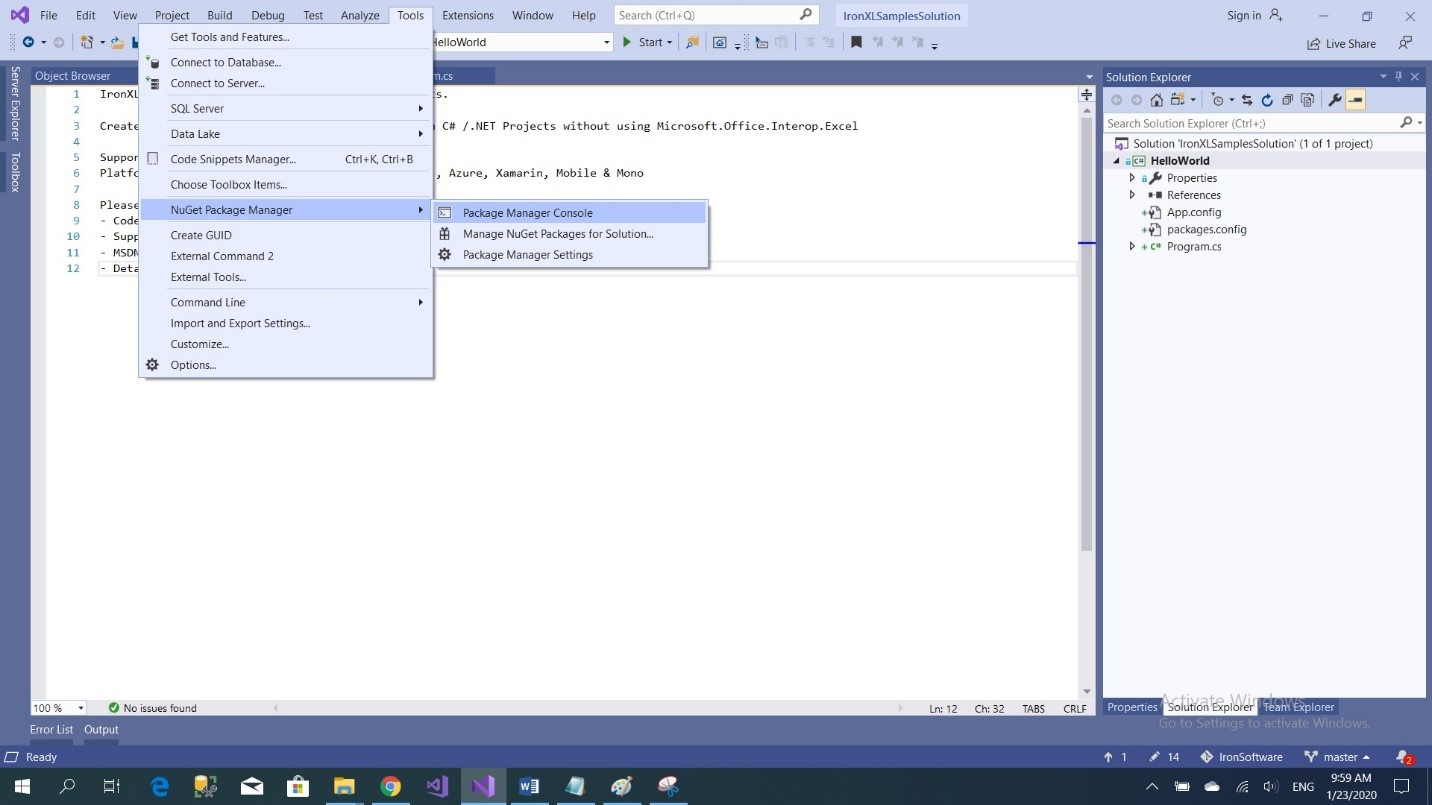The image size is (1432, 805).
Task: Open notifications bell in status bar
Action: [1403, 757]
